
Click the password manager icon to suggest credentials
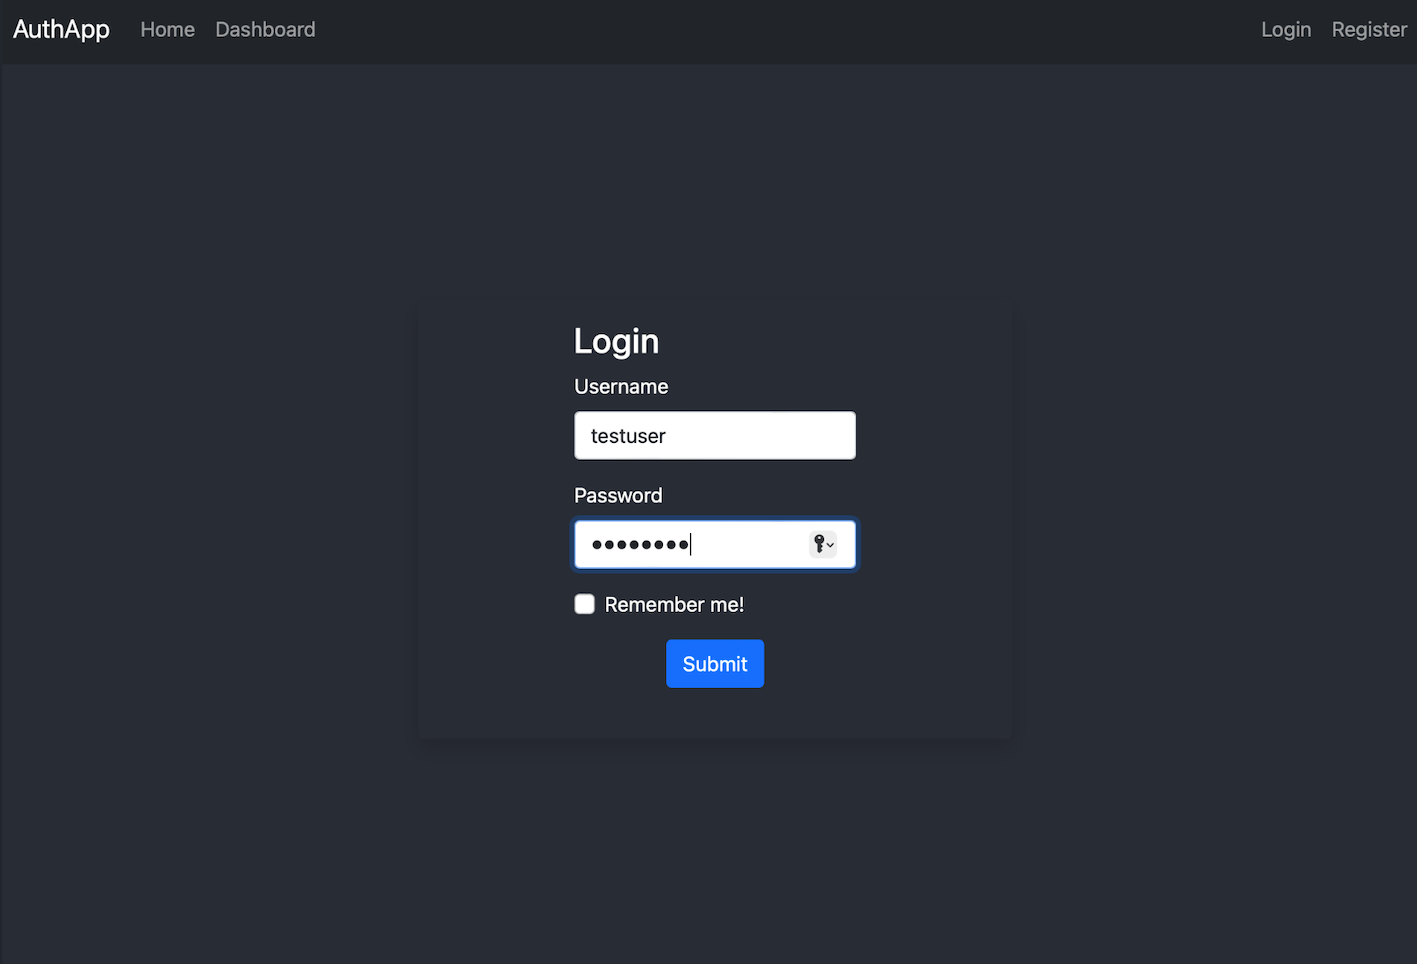tap(820, 544)
